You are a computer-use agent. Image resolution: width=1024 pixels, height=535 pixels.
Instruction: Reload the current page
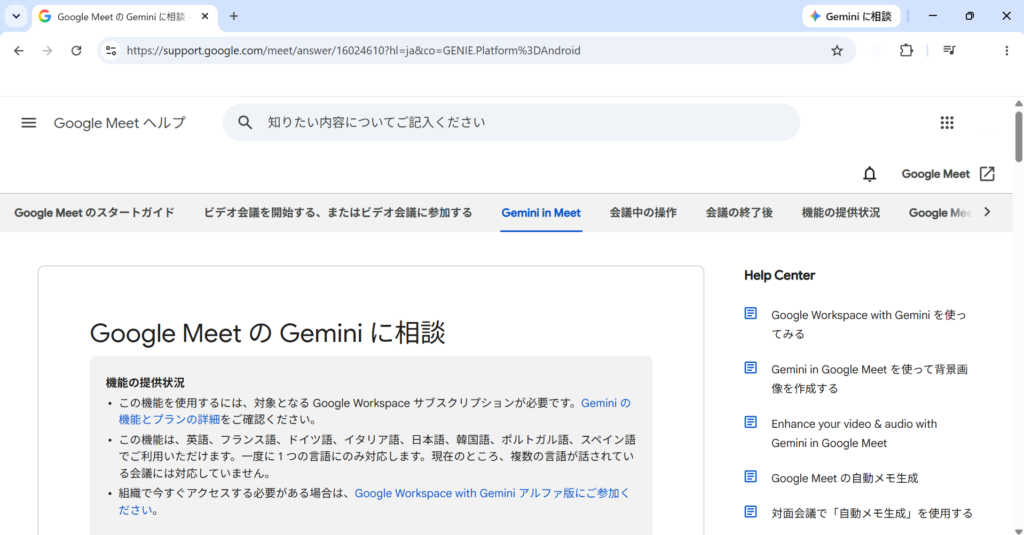click(x=76, y=50)
